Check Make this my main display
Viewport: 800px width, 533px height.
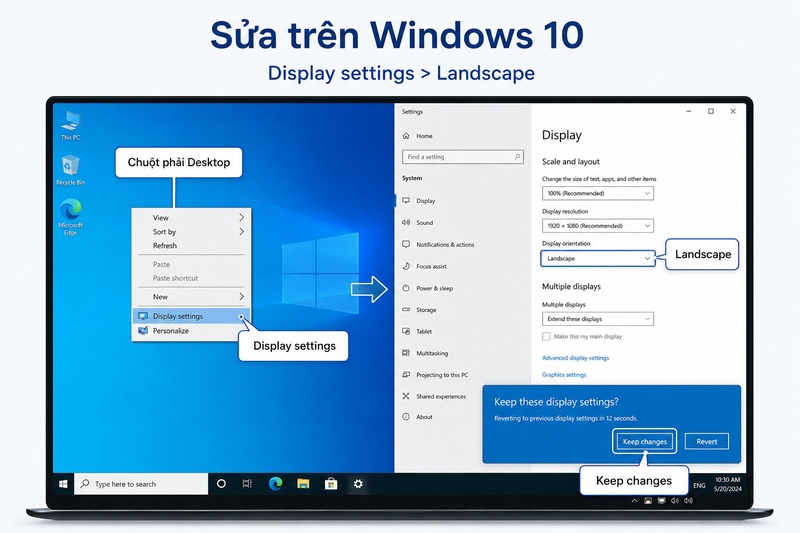point(546,337)
